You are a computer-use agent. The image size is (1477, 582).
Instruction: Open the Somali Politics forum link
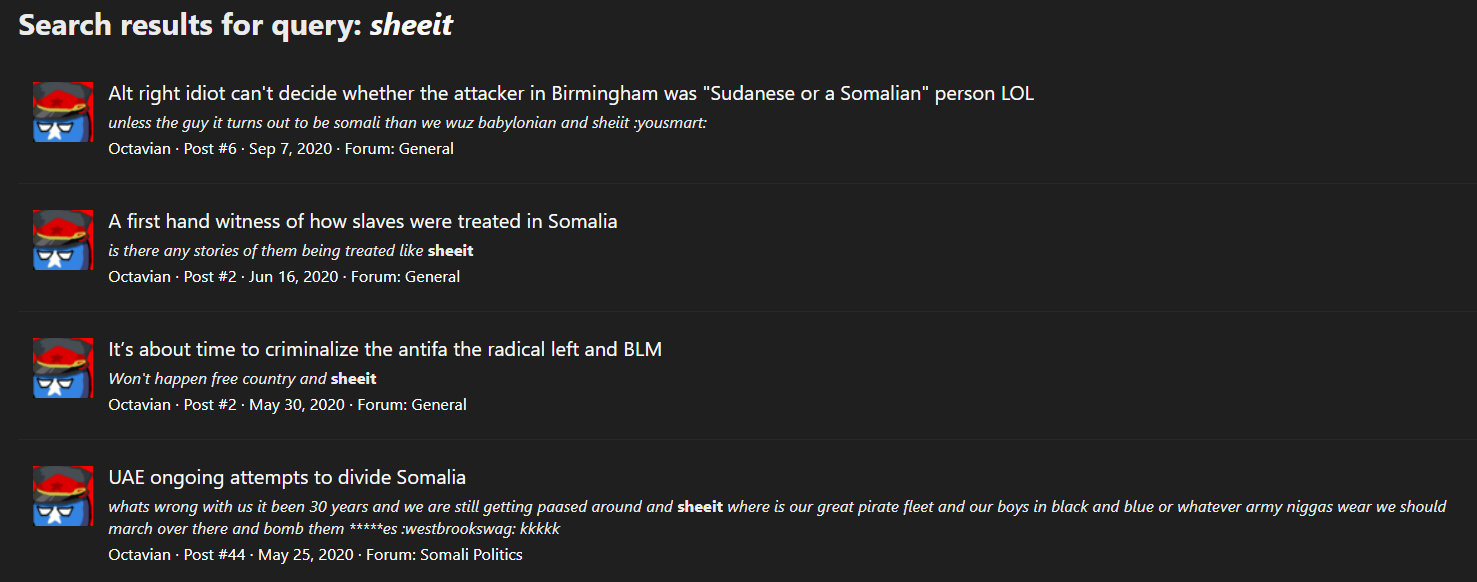coord(471,555)
